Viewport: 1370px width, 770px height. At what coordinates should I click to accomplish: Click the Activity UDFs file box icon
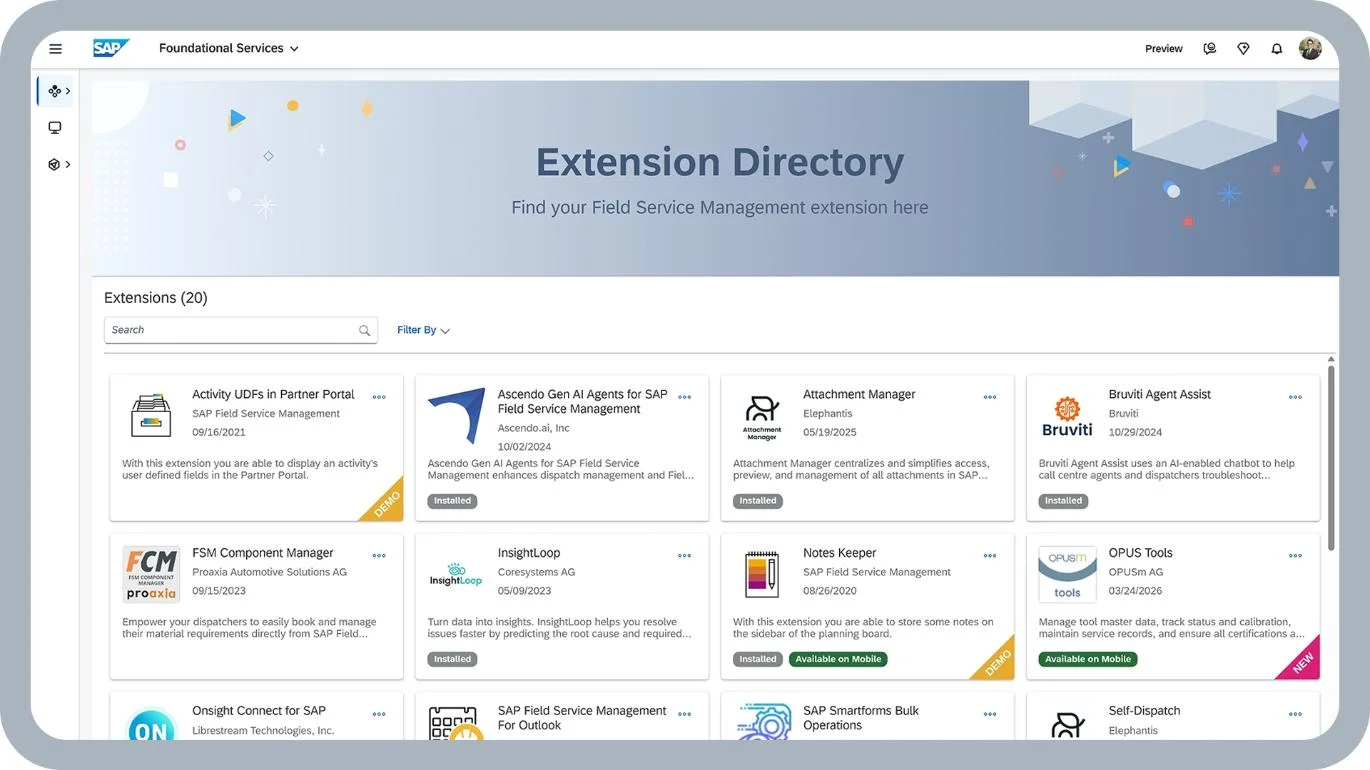[151, 416]
